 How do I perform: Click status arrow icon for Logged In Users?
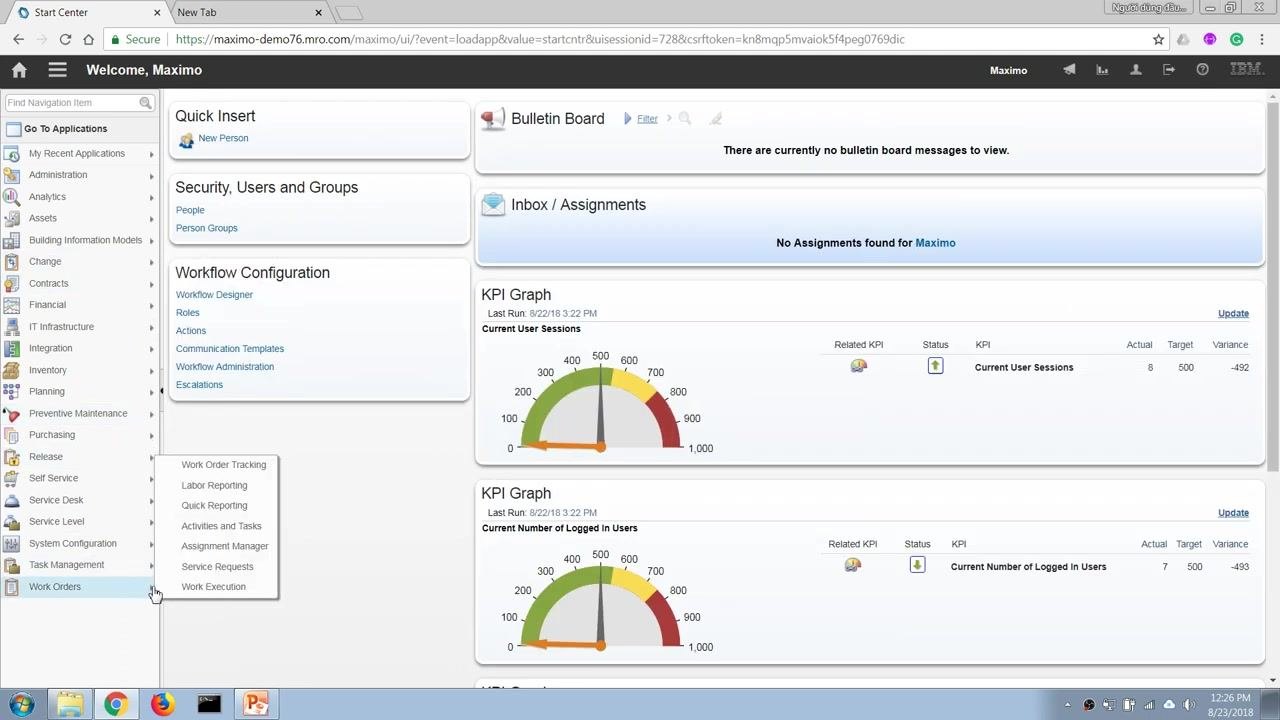pos(917,565)
